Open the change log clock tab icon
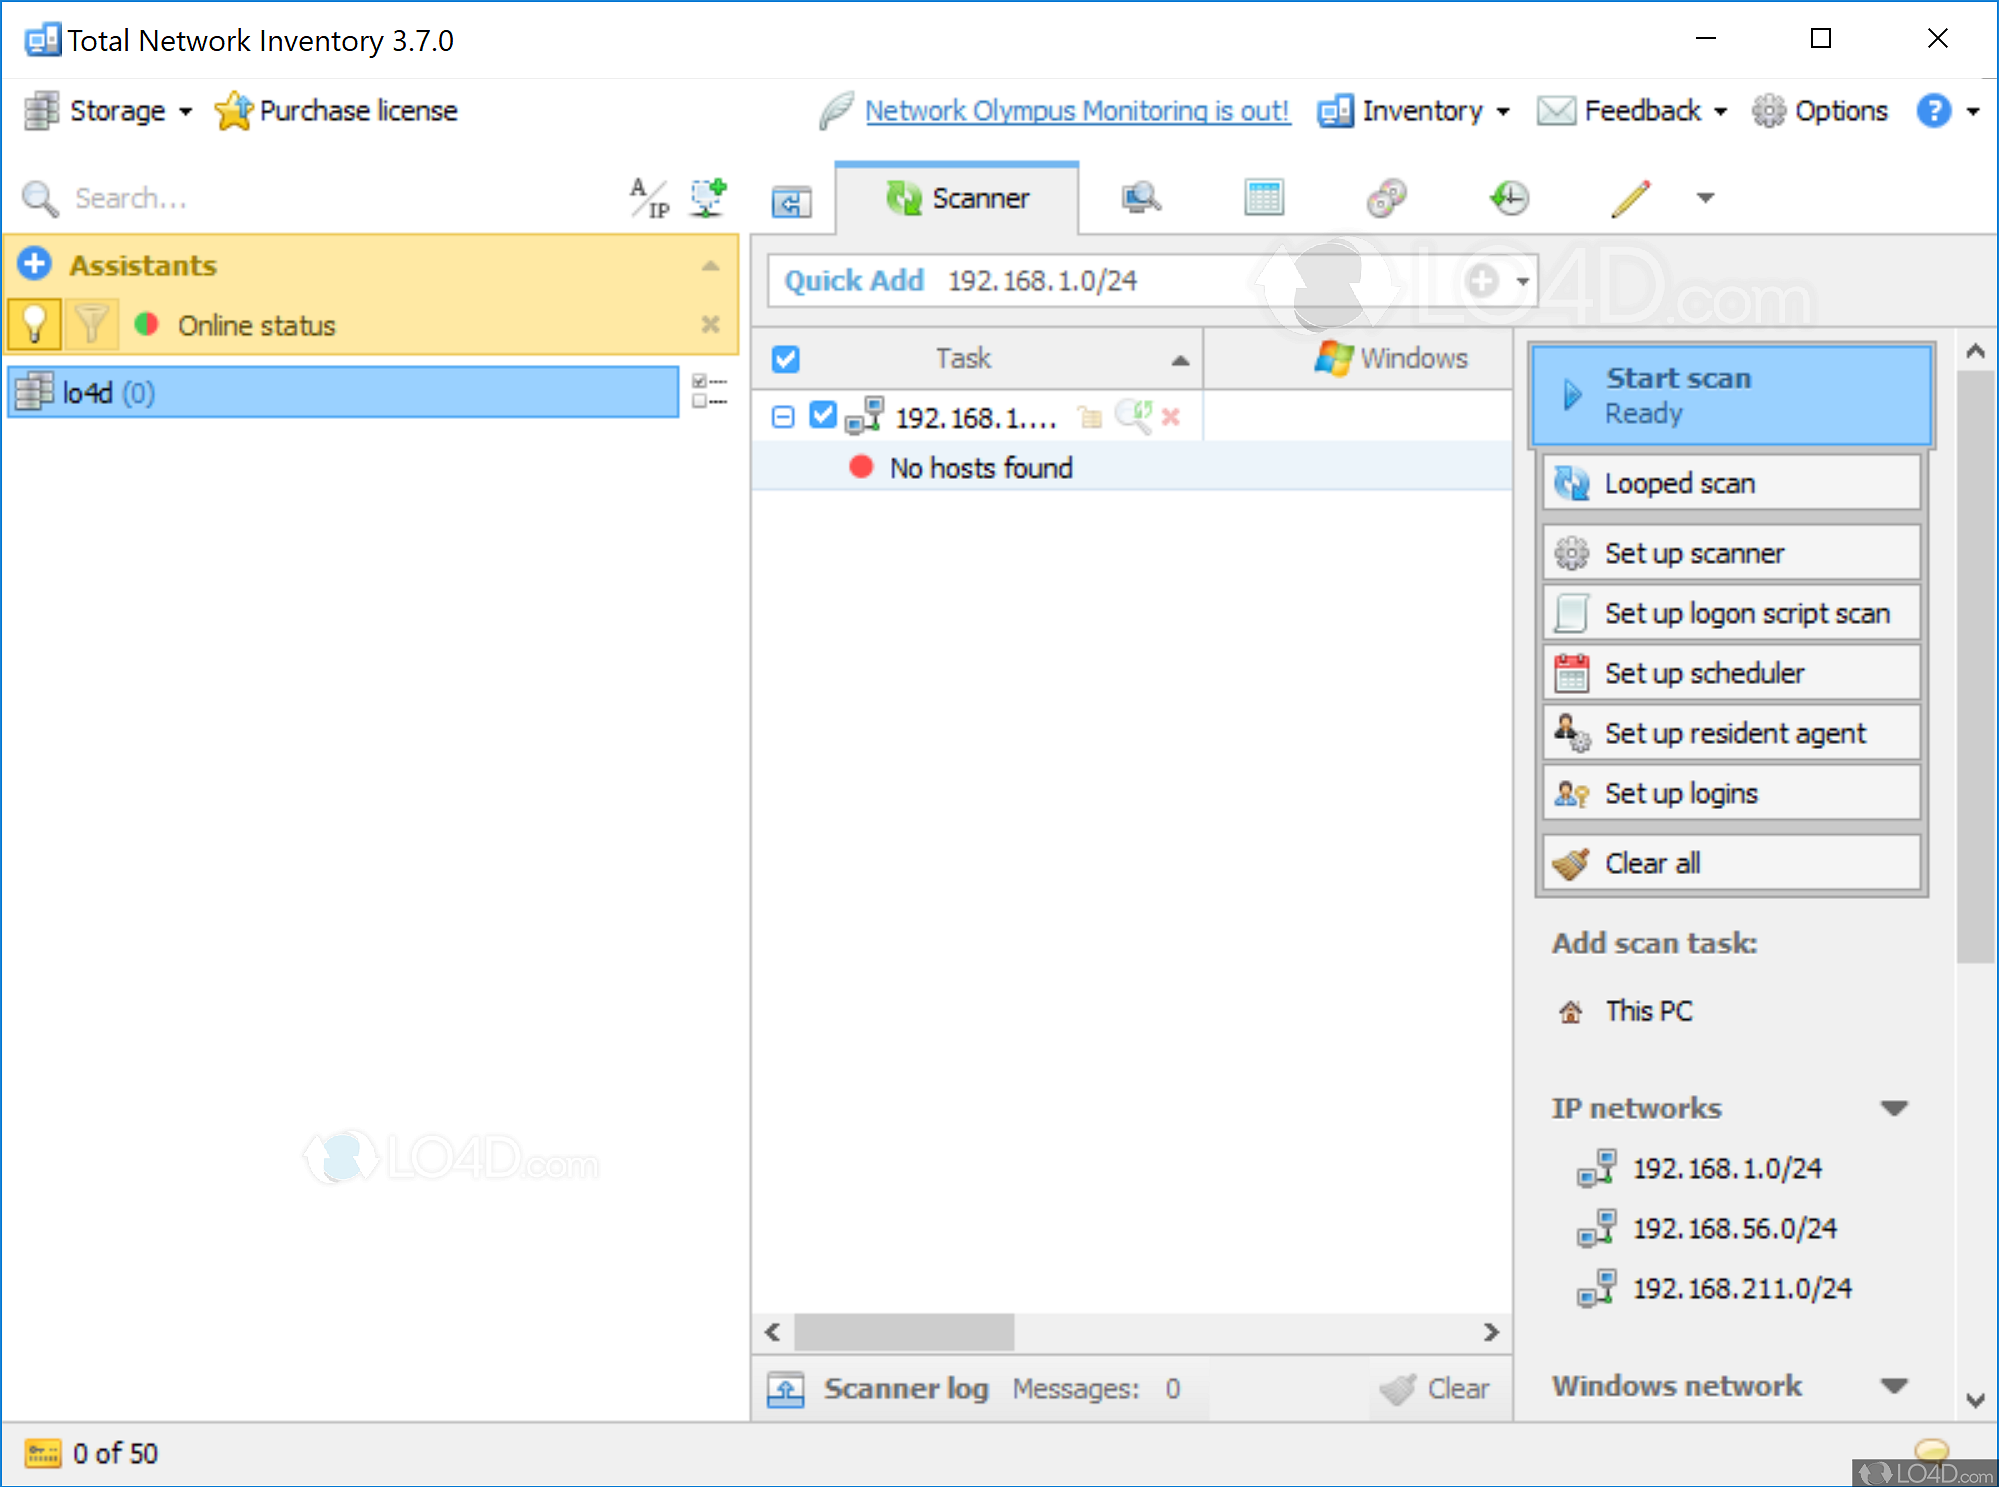The width and height of the screenshot is (1999, 1487). tap(1508, 198)
